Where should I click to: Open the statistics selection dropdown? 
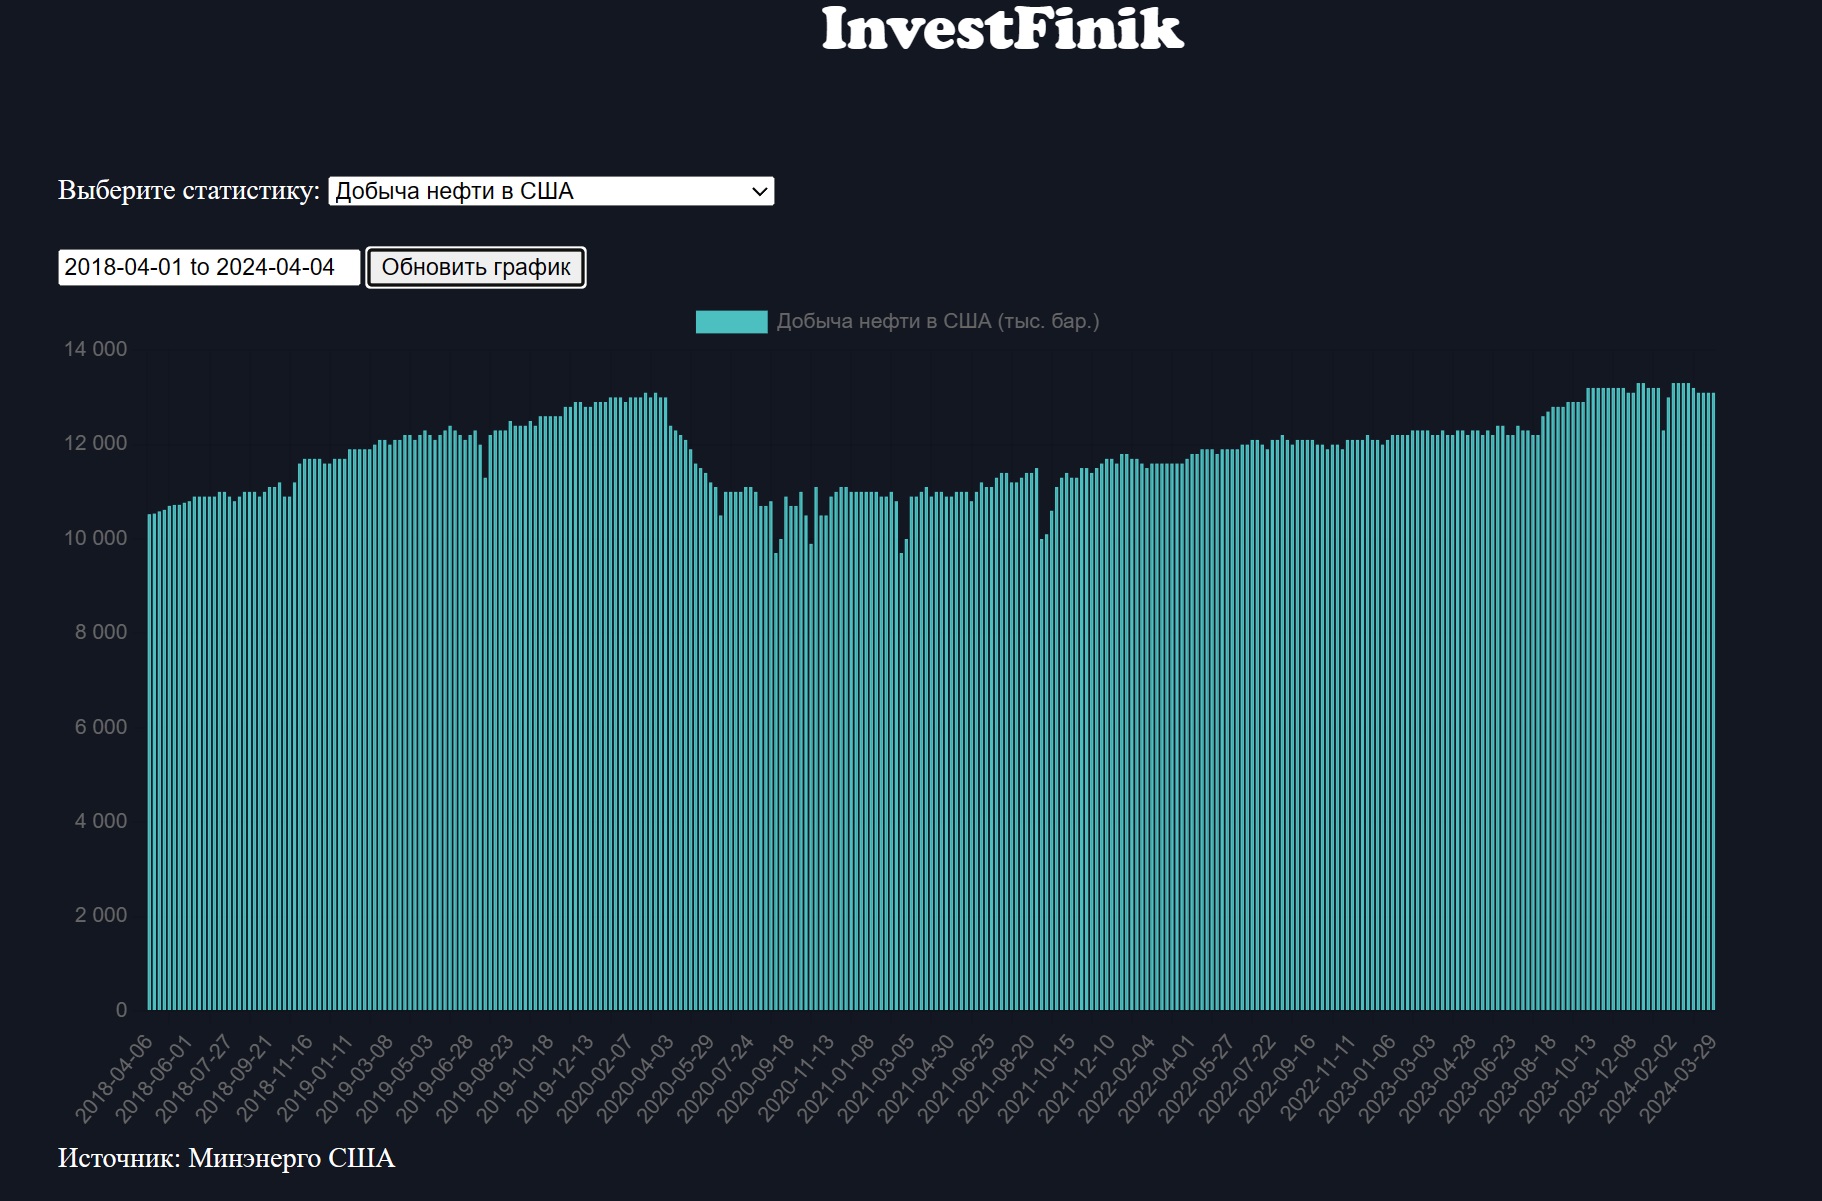click(551, 191)
